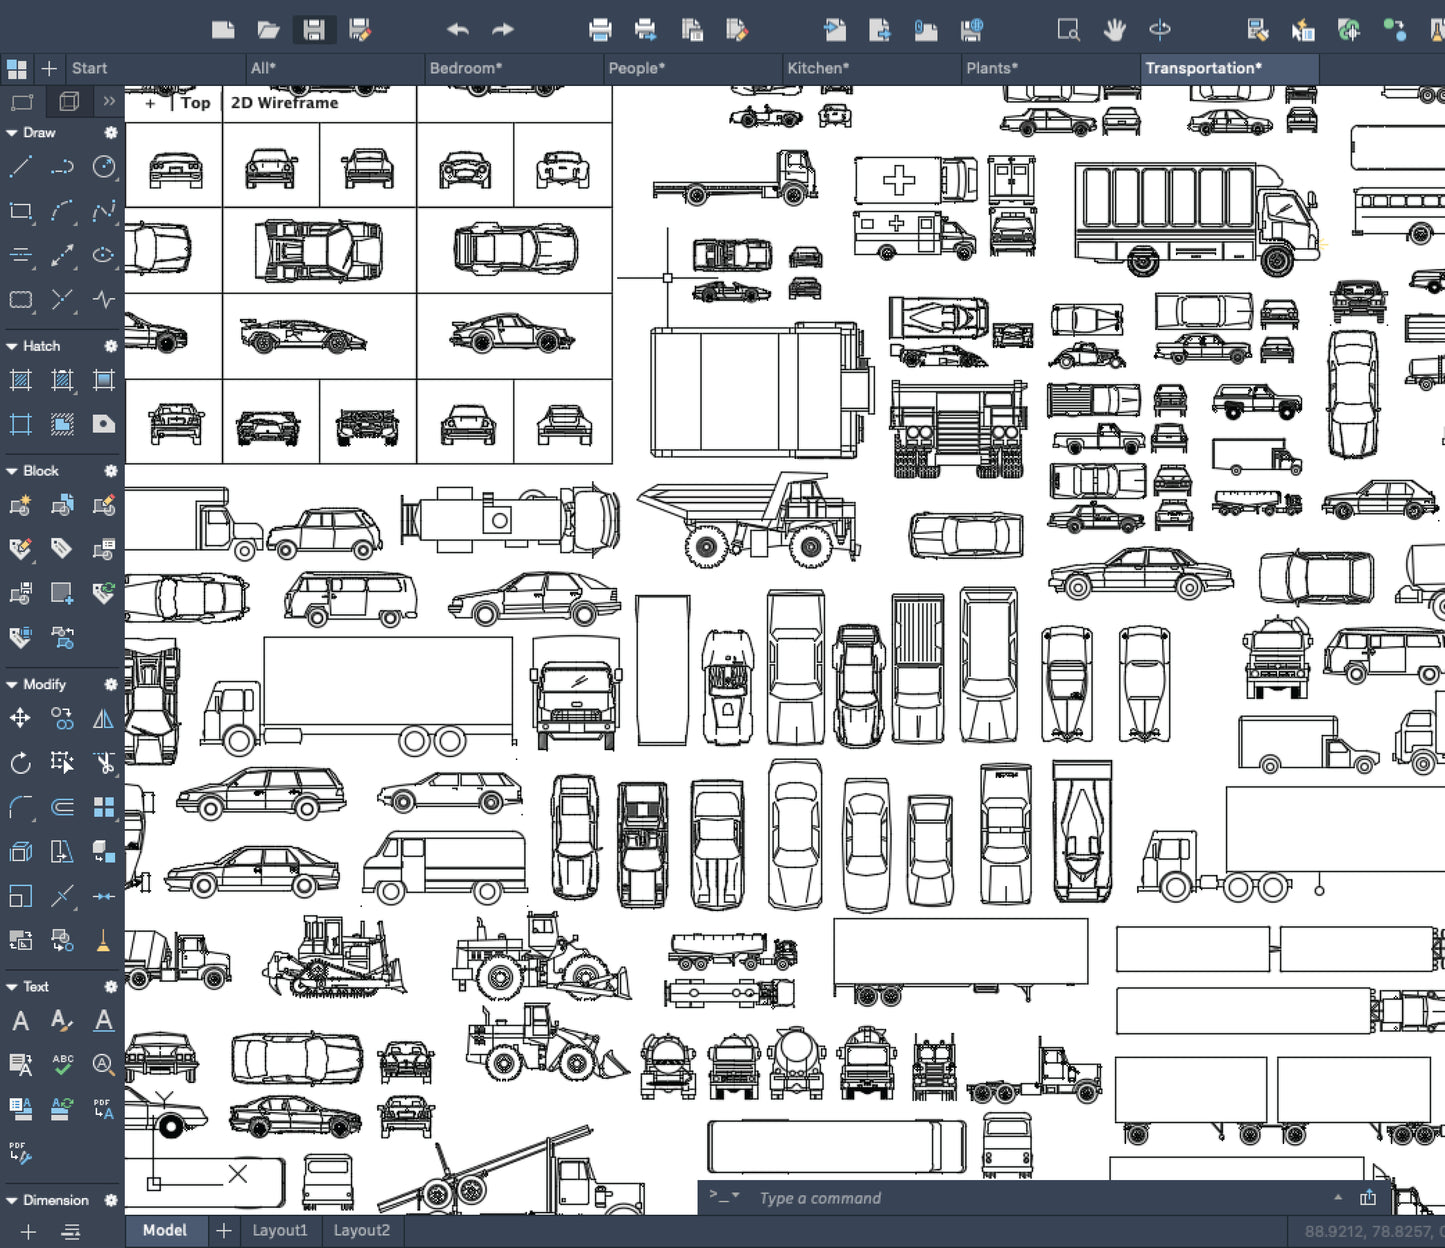The height and width of the screenshot is (1248, 1445).
Task: Switch to the All* drawing tab
Action: click(334, 69)
